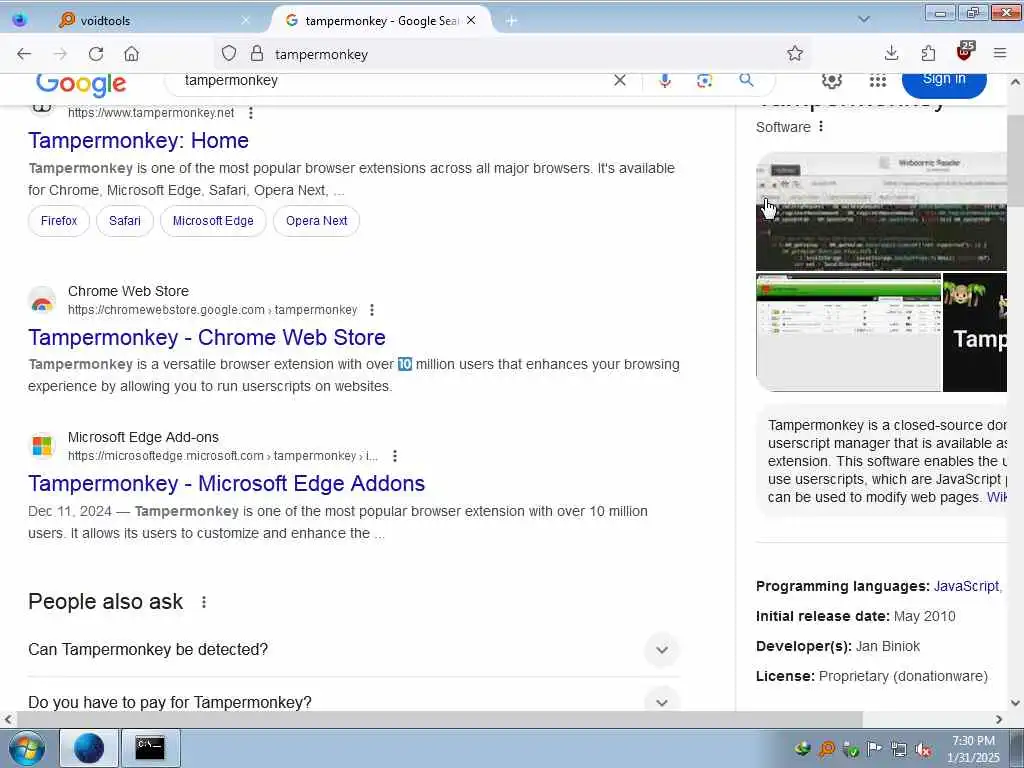Start voice search with microphone icon
The height and width of the screenshot is (768, 1024).
pos(665,80)
